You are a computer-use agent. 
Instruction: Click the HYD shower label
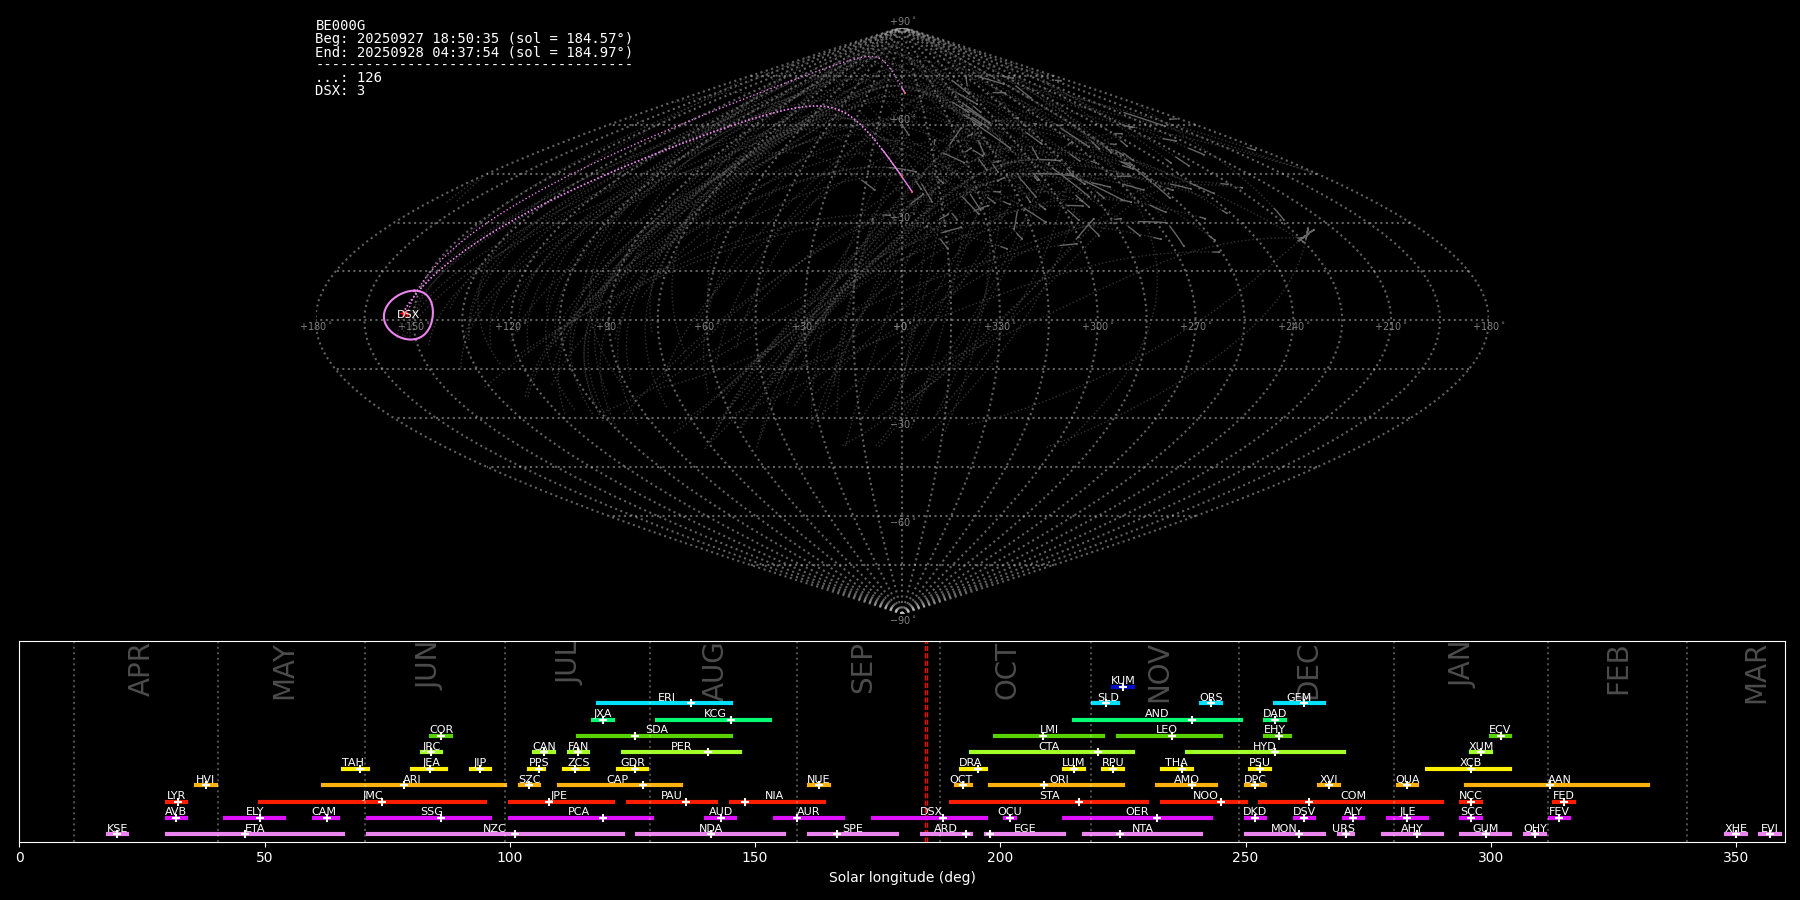click(1265, 747)
